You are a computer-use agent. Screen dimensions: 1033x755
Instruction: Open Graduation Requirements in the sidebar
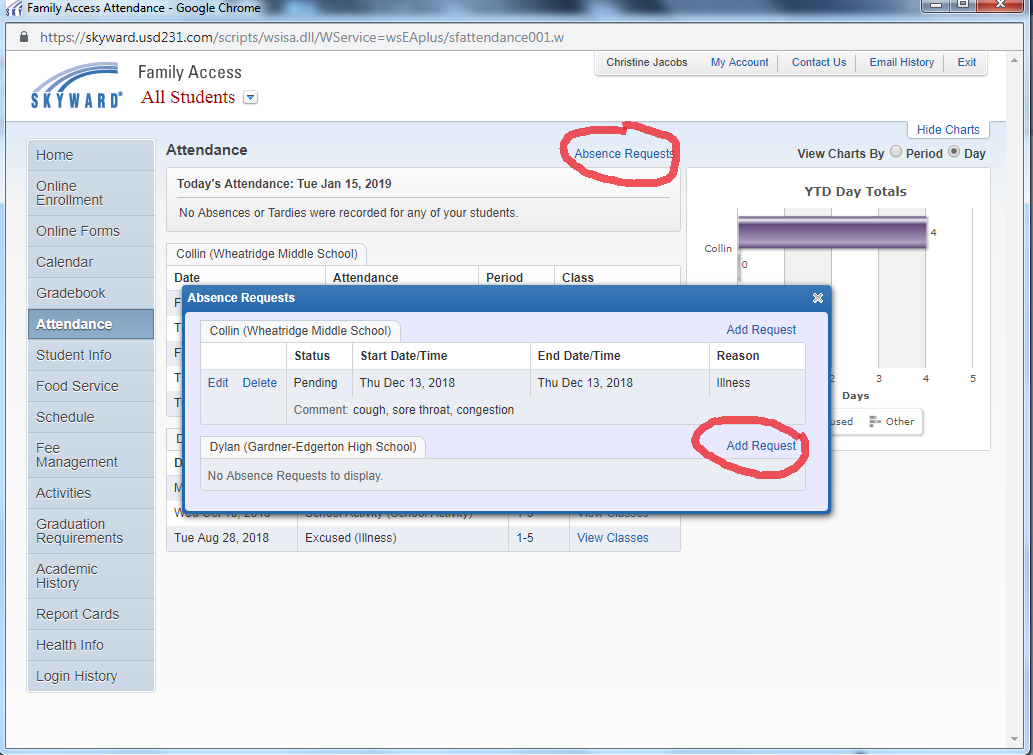(91, 531)
